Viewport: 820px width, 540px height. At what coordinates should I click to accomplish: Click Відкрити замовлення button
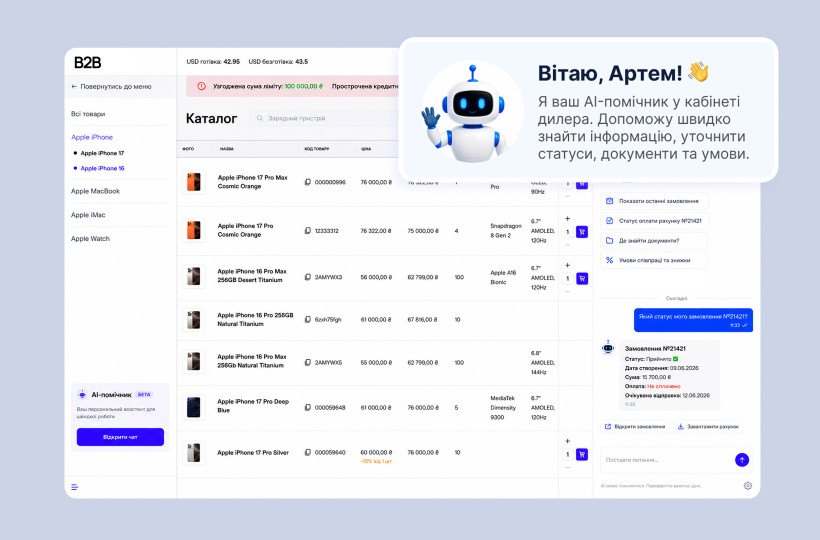[x=635, y=427]
